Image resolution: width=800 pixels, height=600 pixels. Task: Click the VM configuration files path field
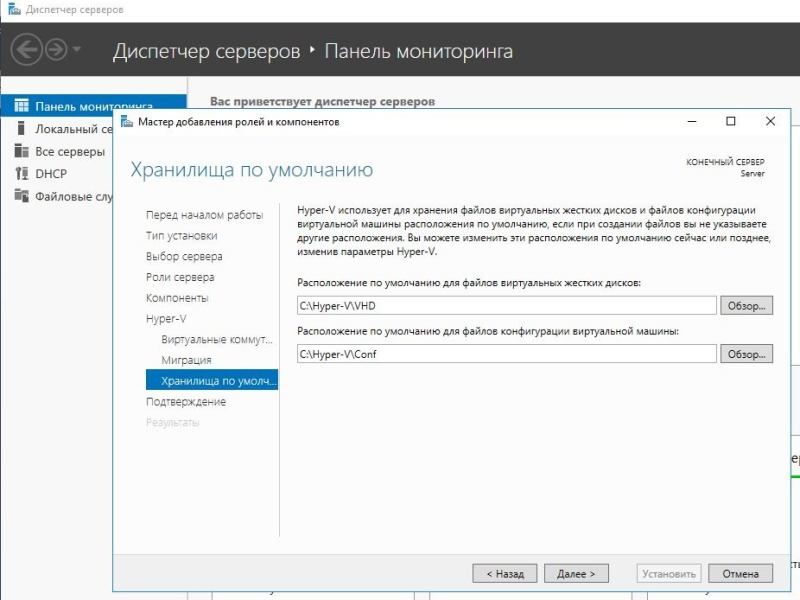507,354
